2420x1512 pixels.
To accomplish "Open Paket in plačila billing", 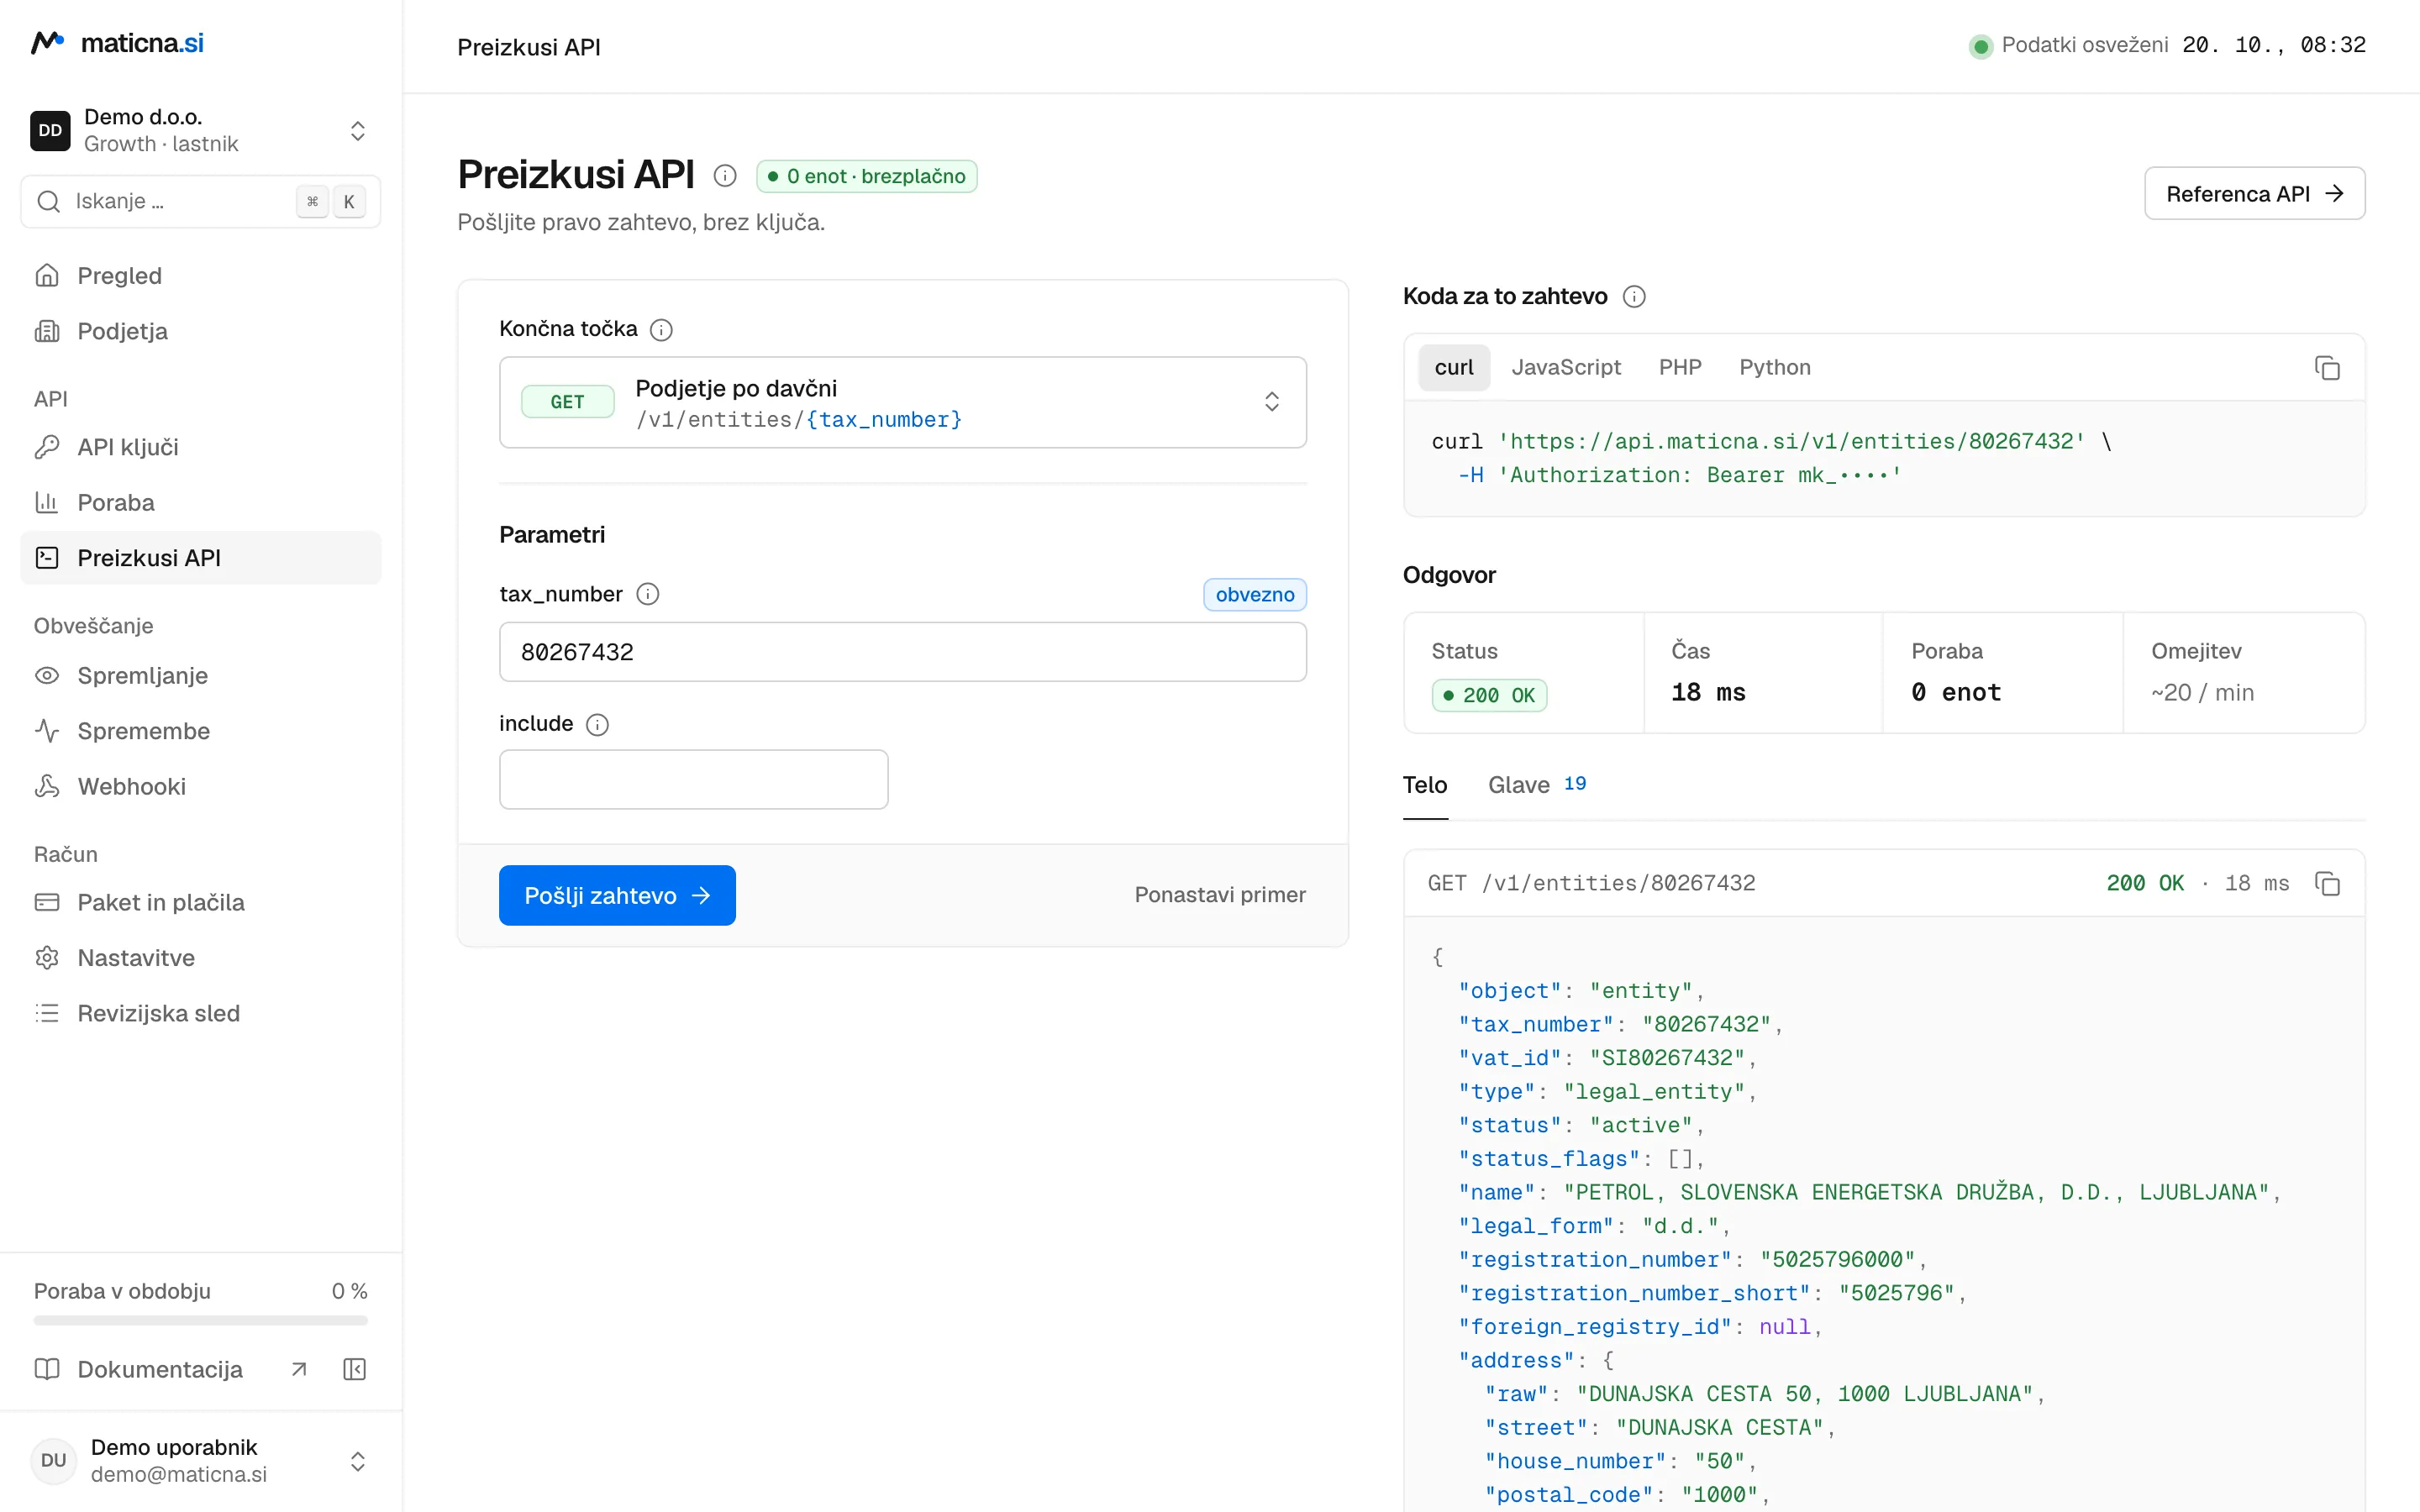I will [x=200, y=902].
